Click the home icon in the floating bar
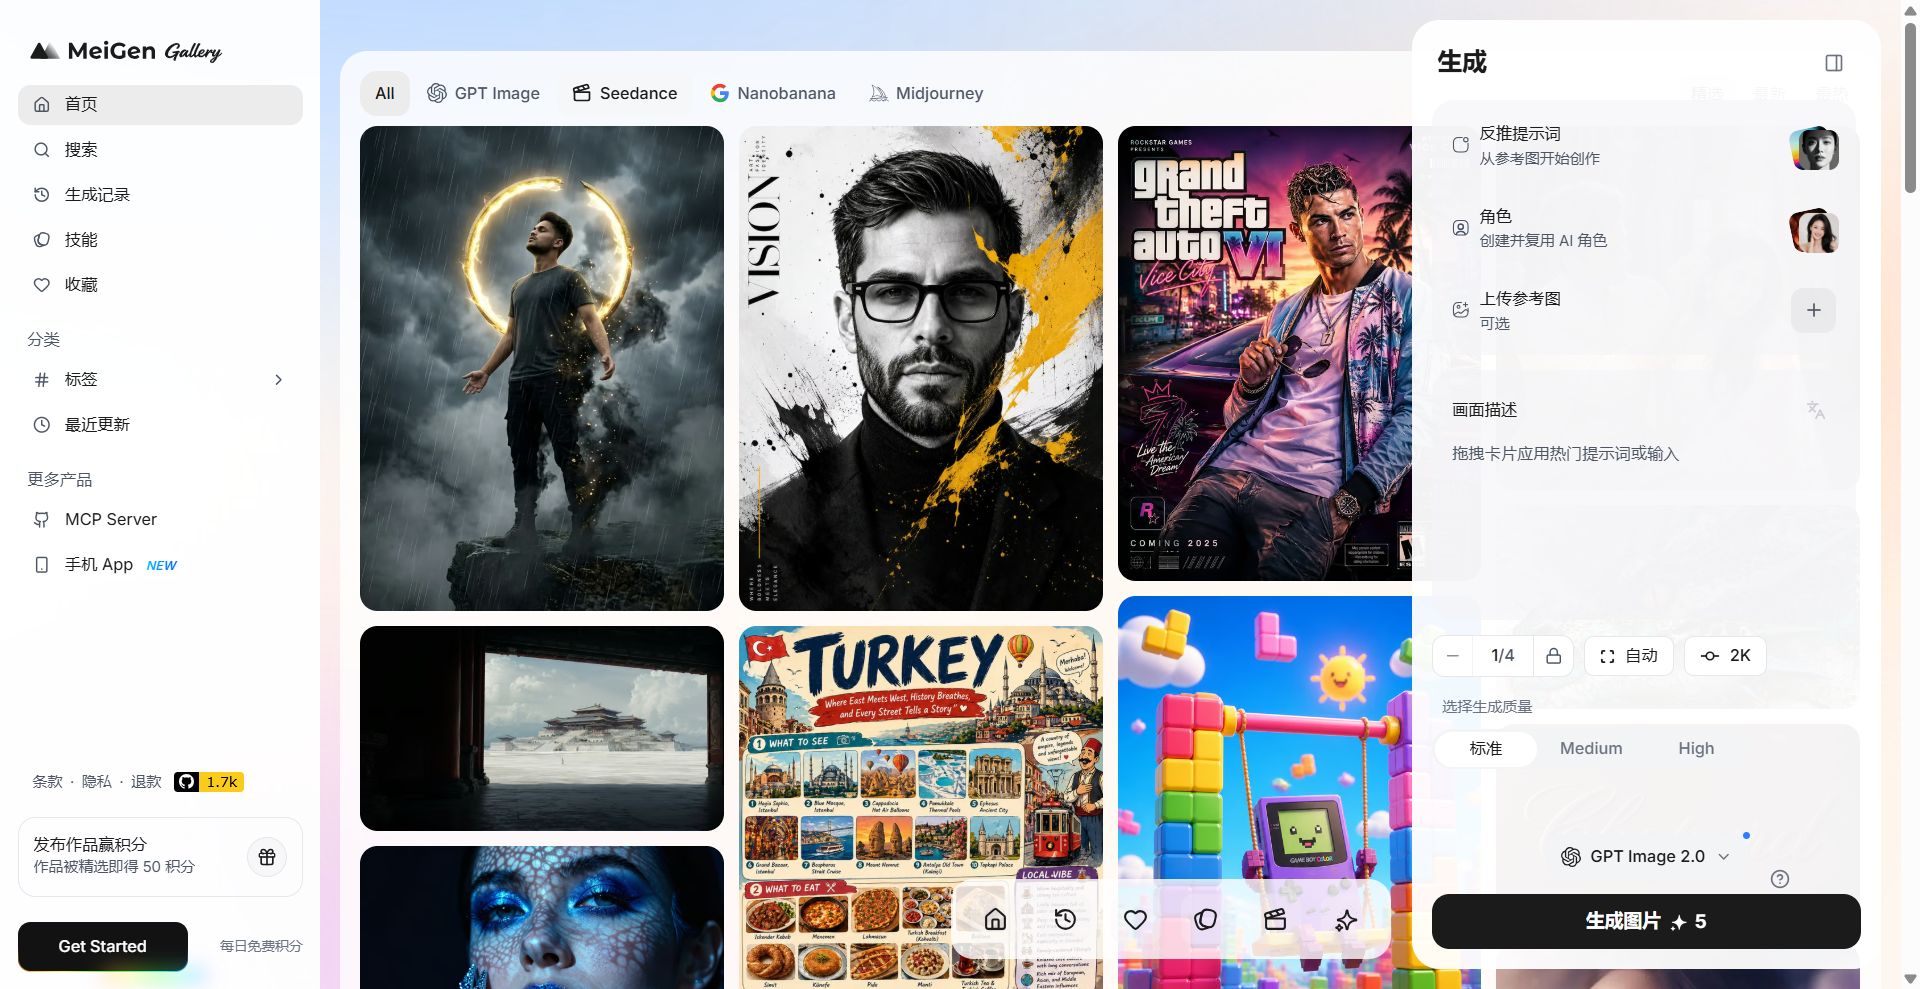 pyautogui.click(x=995, y=920)
